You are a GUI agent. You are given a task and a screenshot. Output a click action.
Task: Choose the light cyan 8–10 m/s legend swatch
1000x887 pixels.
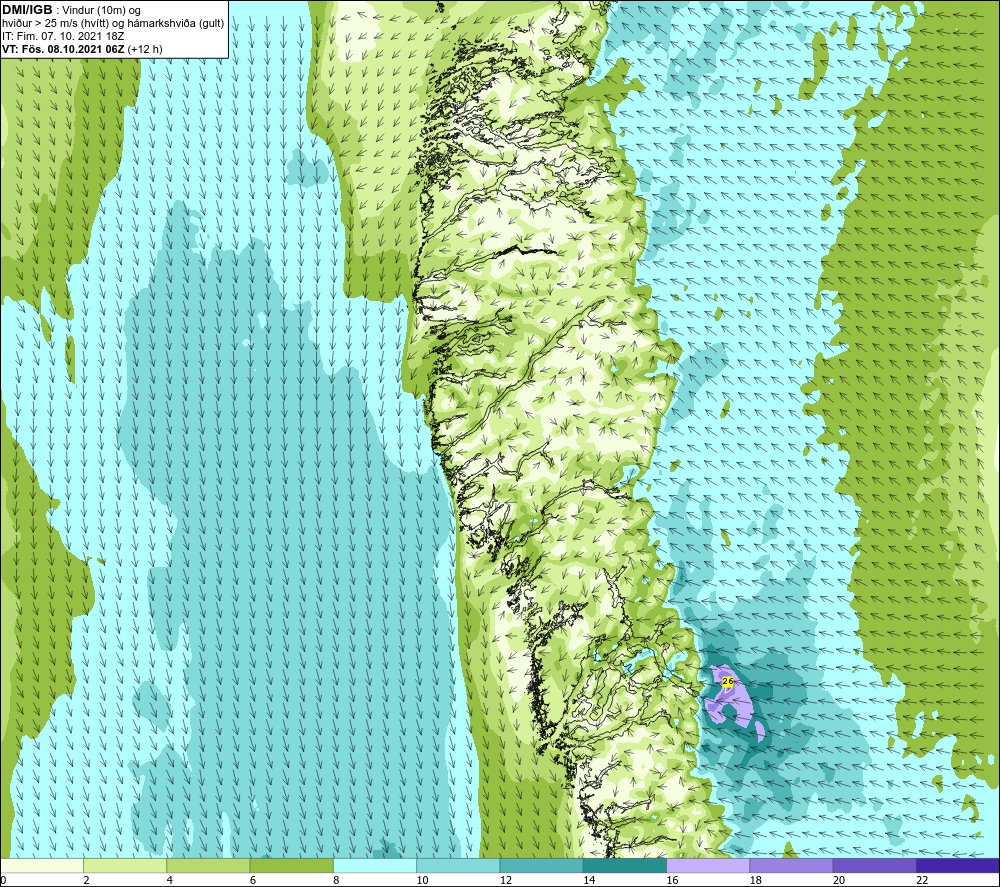[375, 865]
